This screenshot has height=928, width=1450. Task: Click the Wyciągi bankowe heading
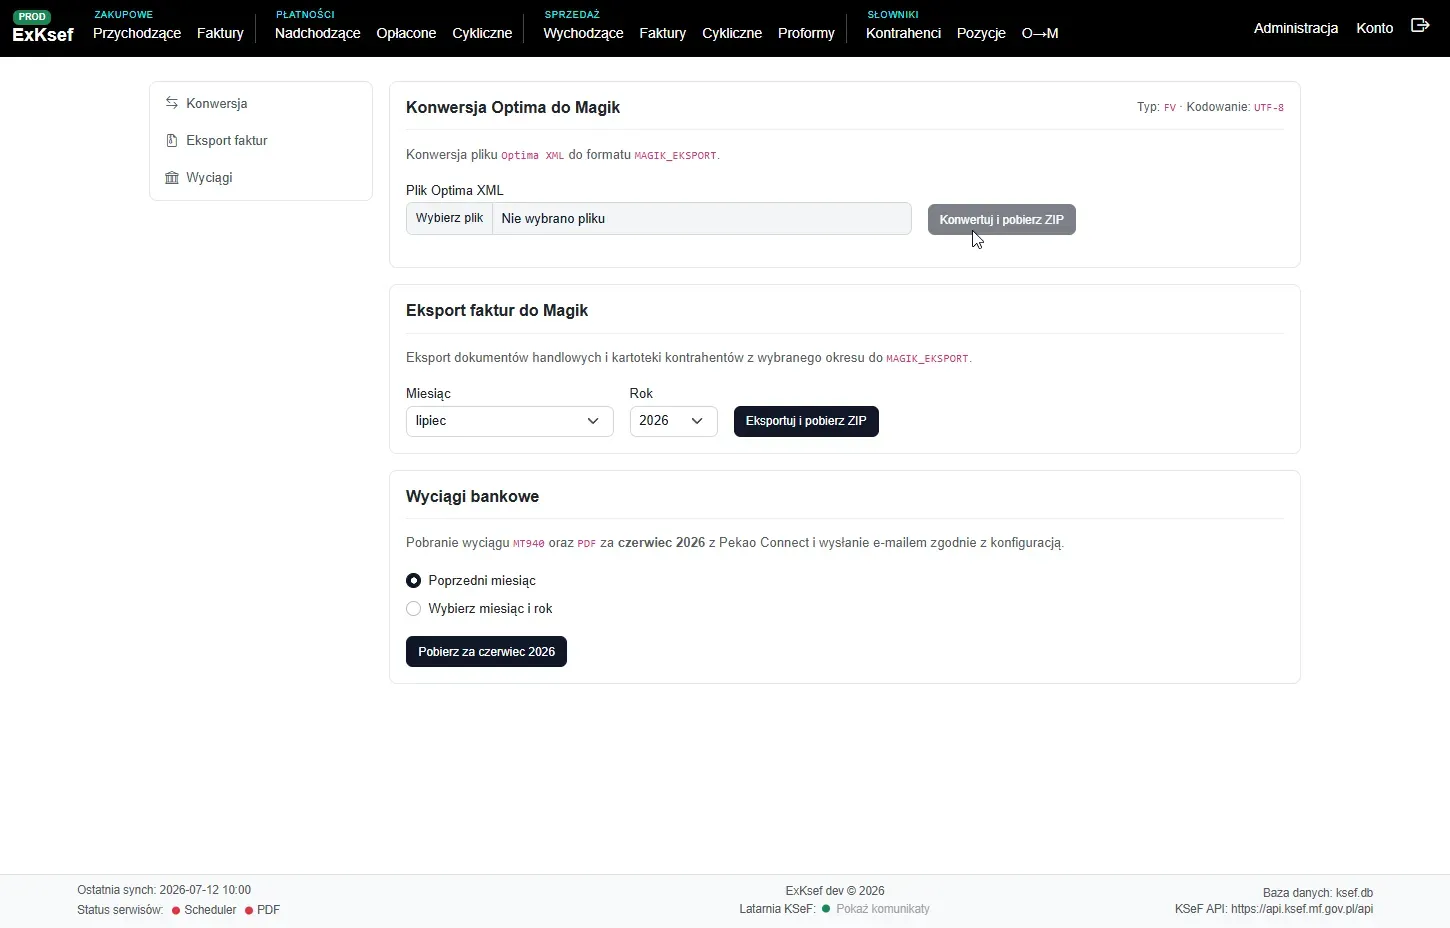pyautogui.click(x=472, y=496)
